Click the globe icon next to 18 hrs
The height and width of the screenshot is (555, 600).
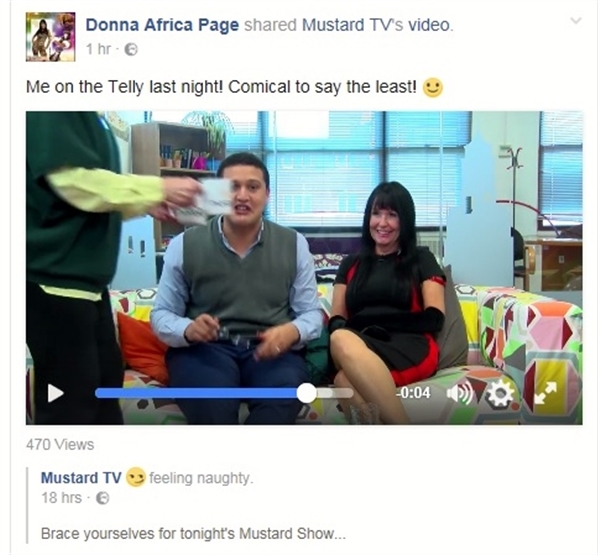103,498
